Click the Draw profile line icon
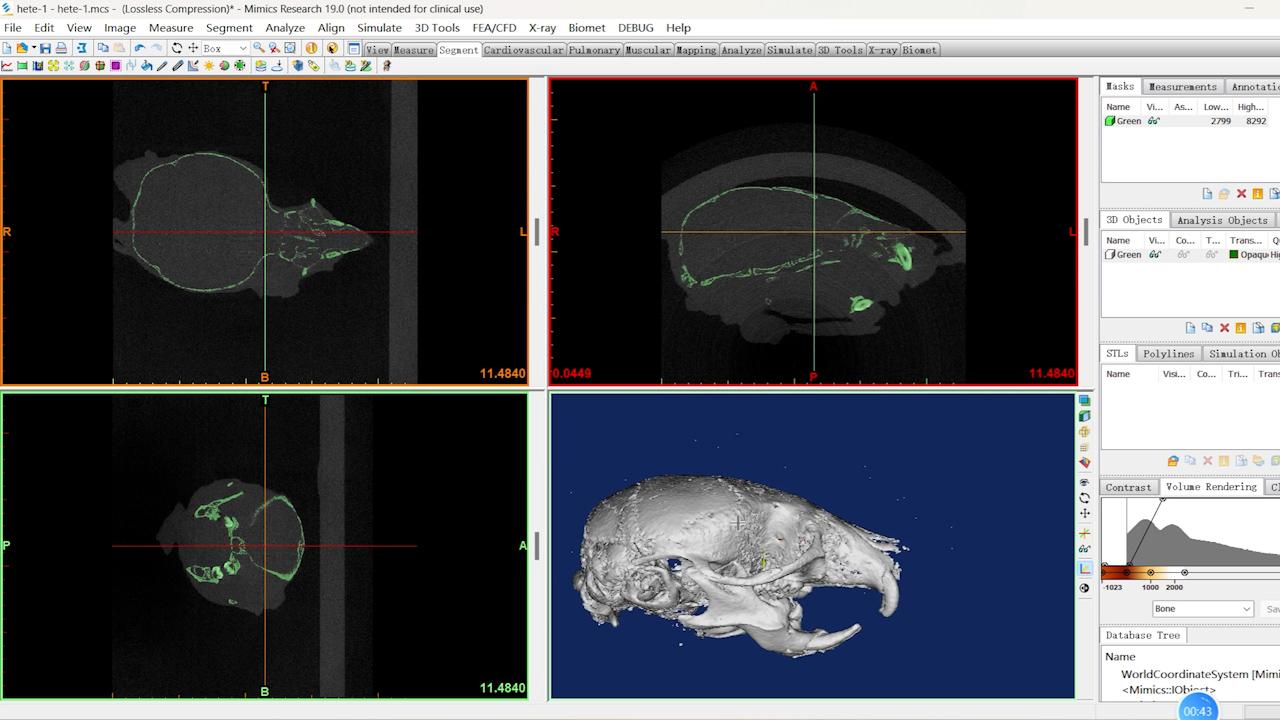1280x720 pixels. pos(7,66)
